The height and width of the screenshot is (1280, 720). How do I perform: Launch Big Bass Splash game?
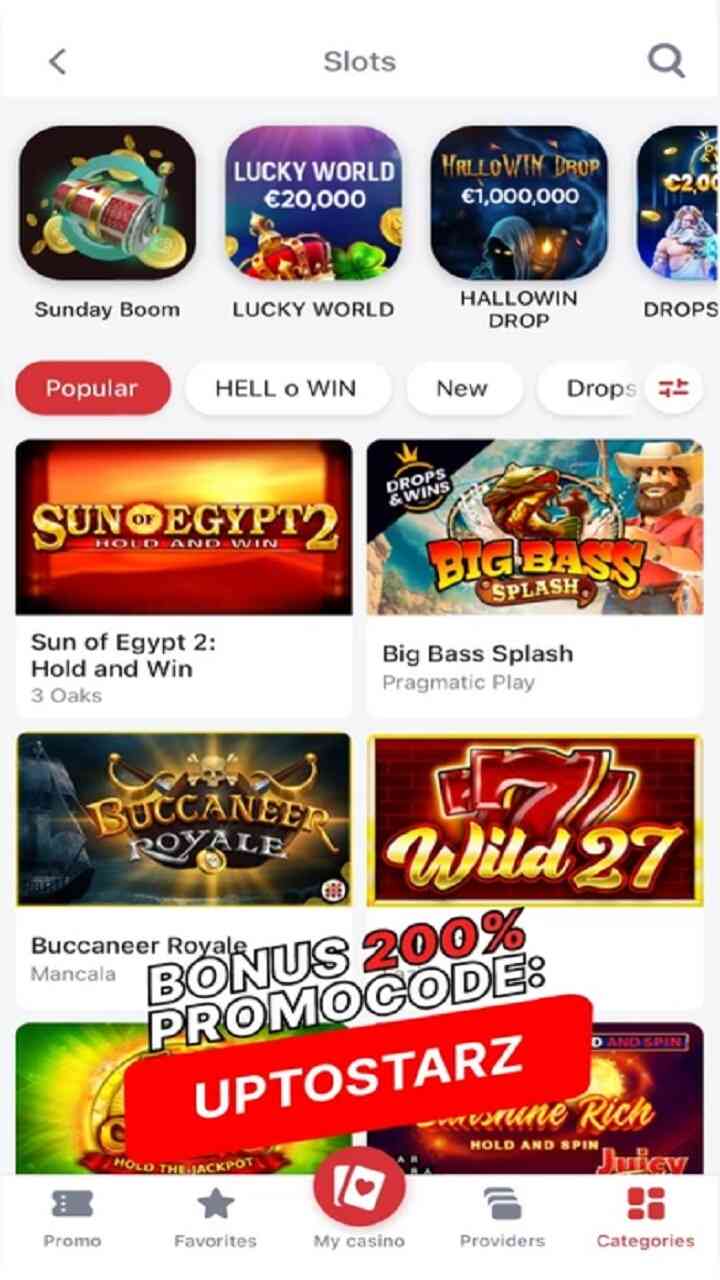coord(535,578)
